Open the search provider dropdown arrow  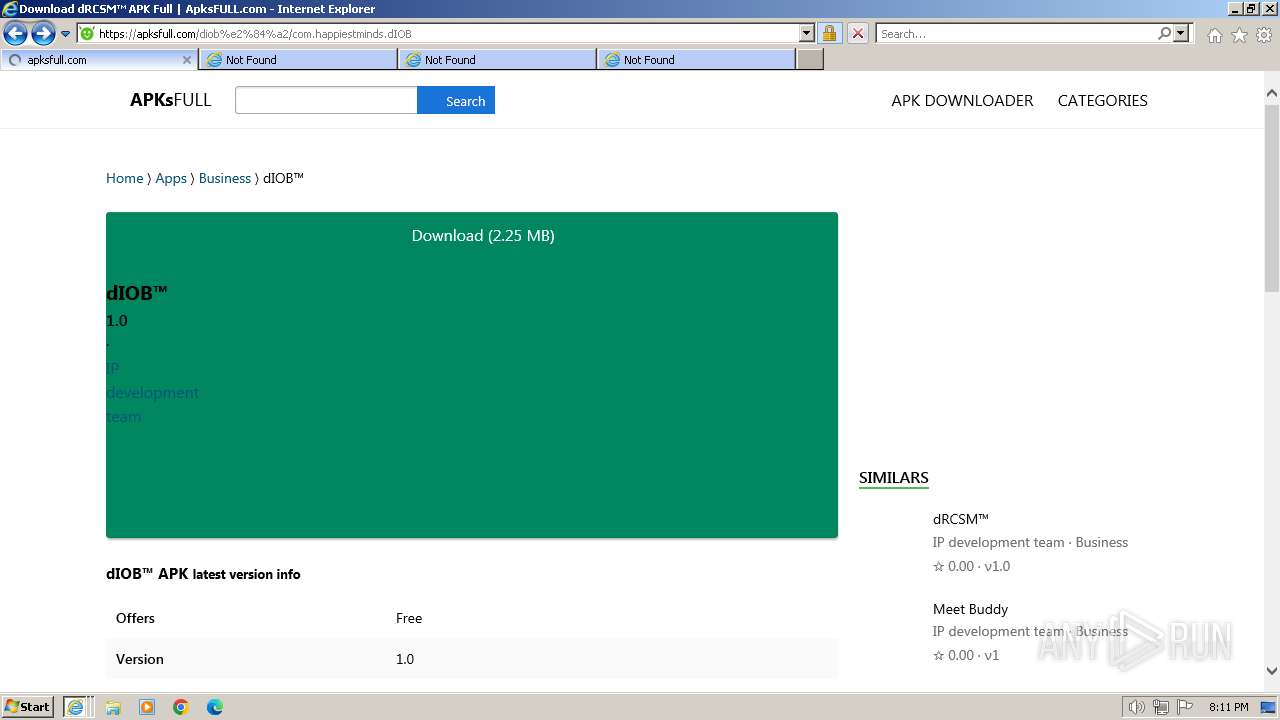click(1181, 34)
